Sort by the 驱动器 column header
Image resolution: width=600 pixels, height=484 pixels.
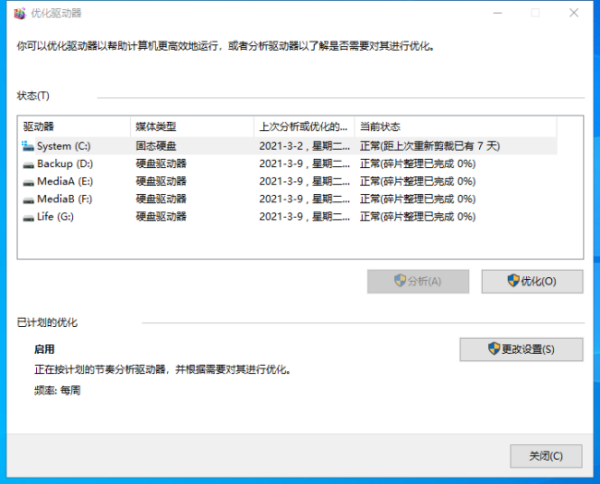coord(74,126)
